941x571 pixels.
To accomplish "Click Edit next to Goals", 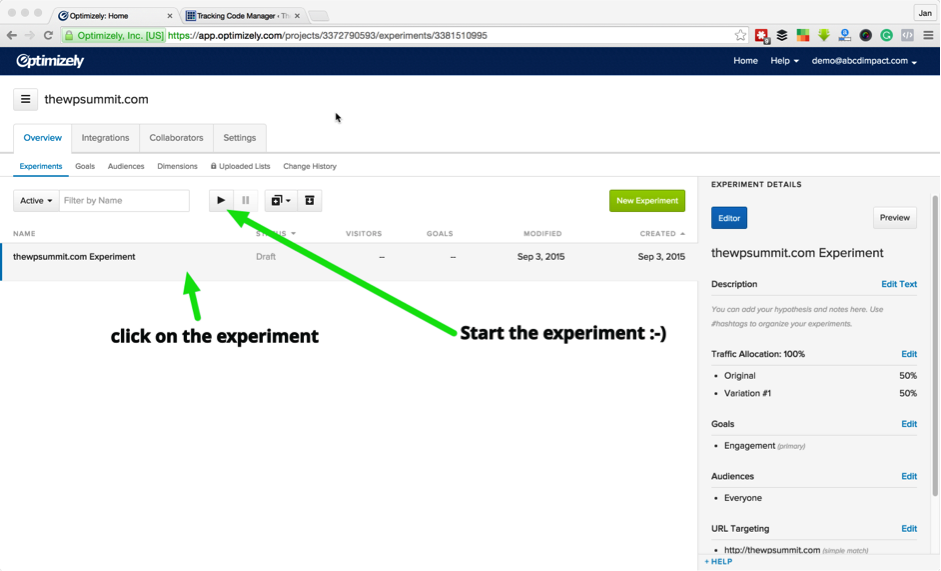I will tap(909, 424).
